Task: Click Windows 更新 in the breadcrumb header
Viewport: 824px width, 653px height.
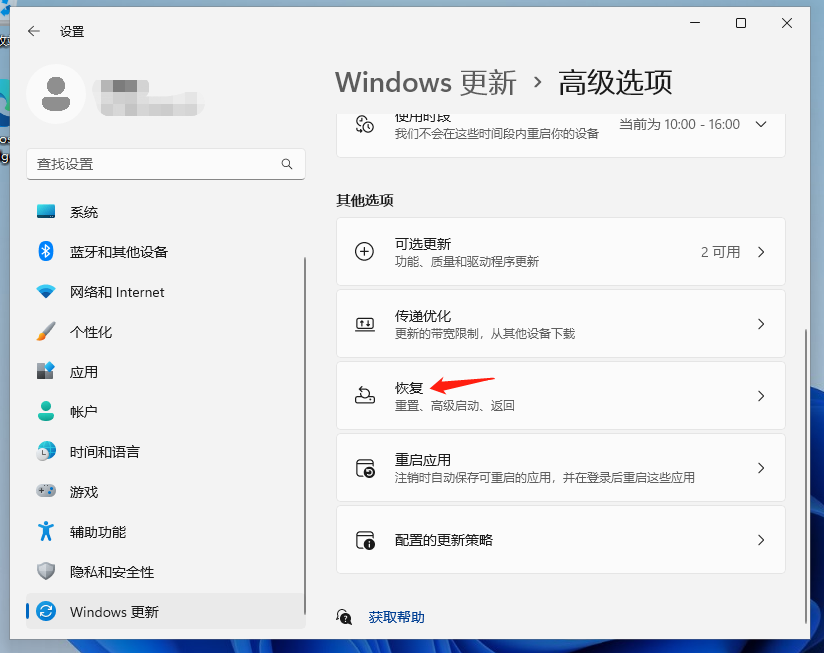Action: [x=426, y=82]
